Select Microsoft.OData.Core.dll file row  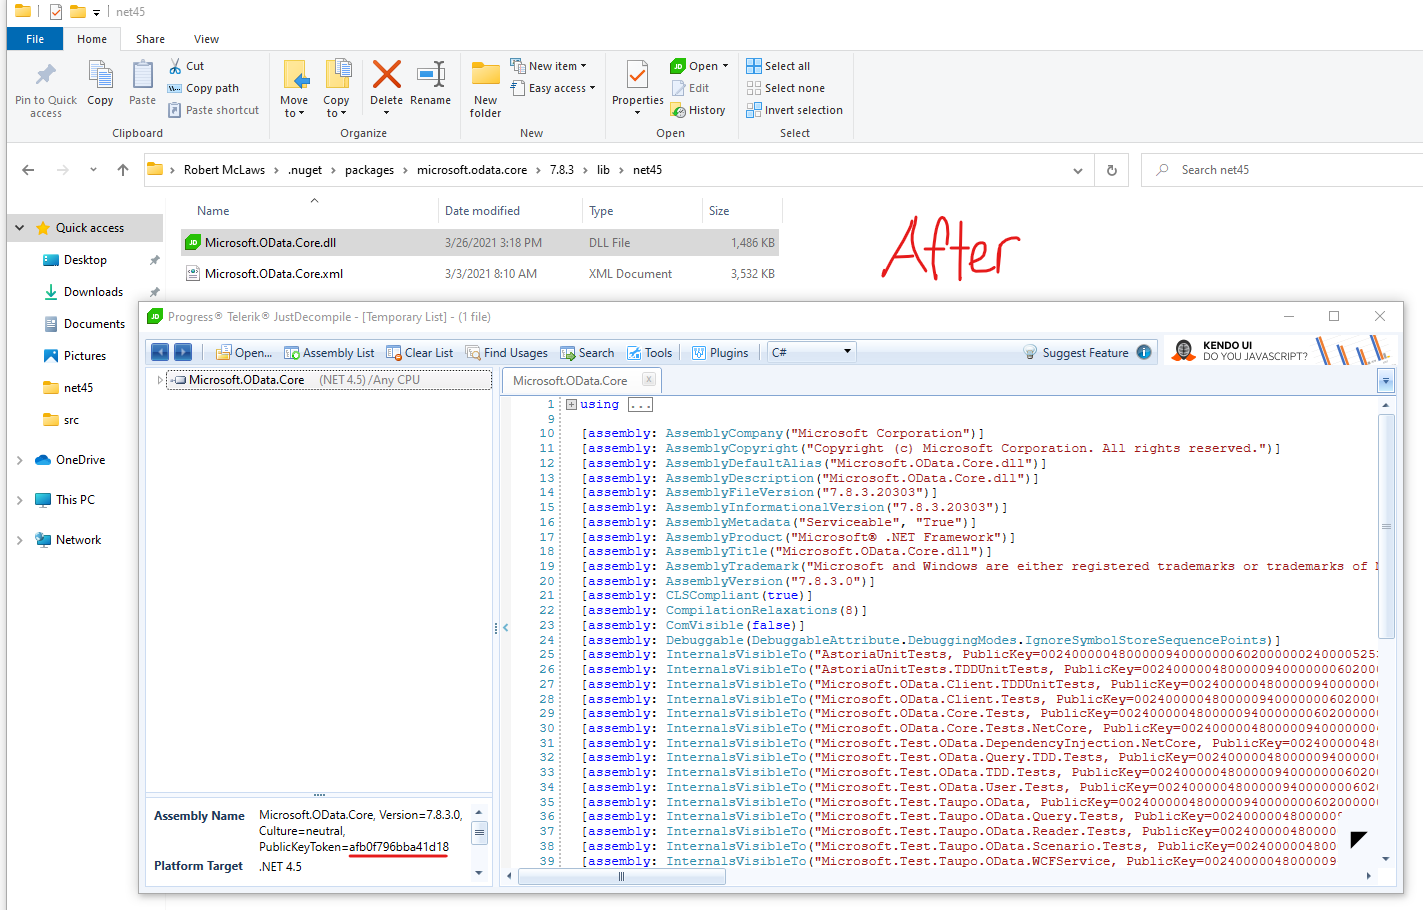(480, 243)
